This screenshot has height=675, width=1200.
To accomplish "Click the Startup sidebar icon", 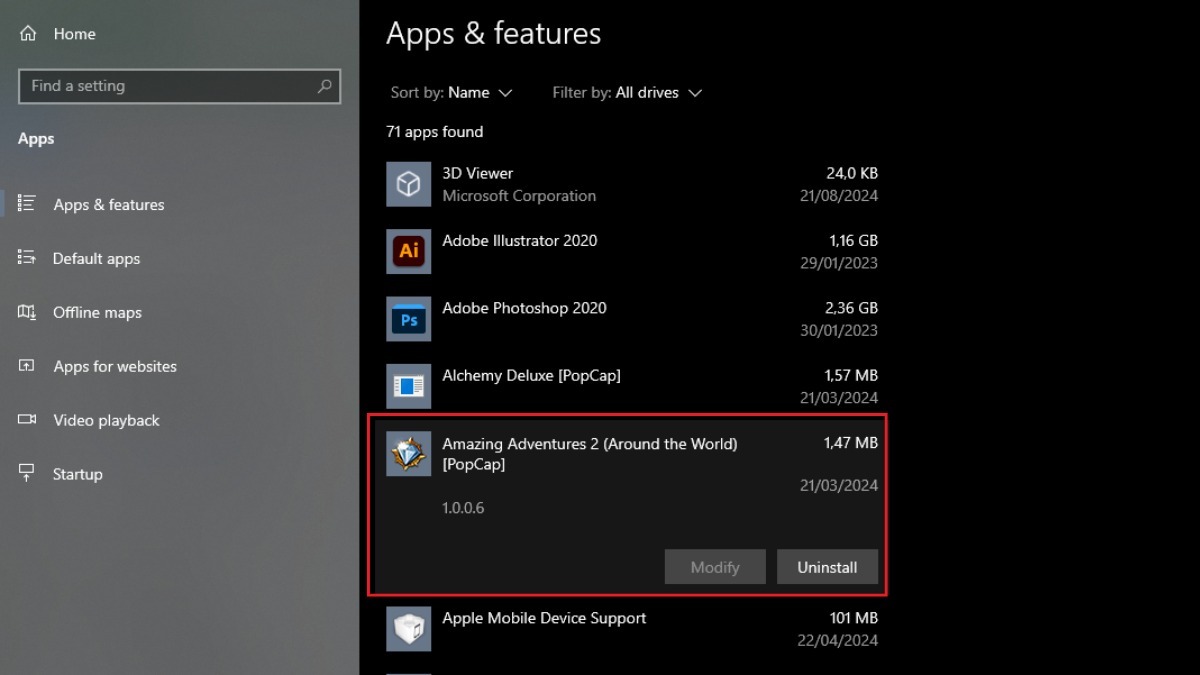I will pyautogui.click(x=27, y=474).
